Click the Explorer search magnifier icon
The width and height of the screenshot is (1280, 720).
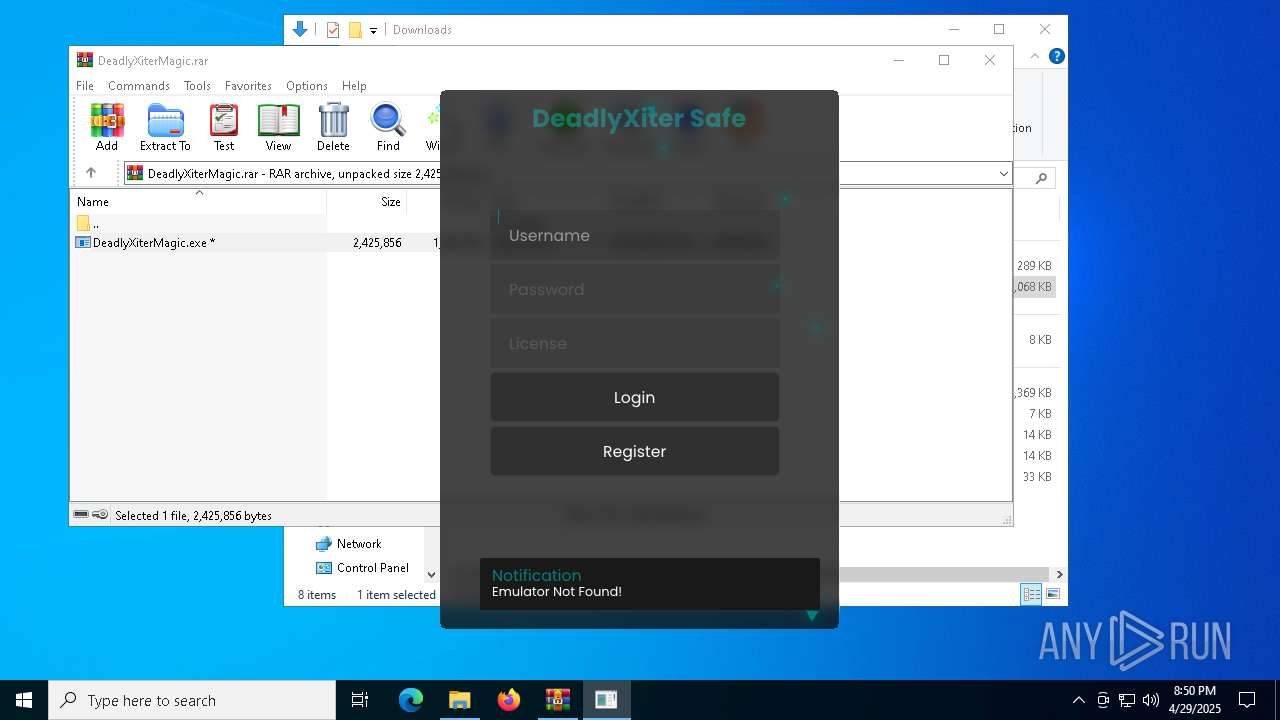click(x=1041, y=178)
